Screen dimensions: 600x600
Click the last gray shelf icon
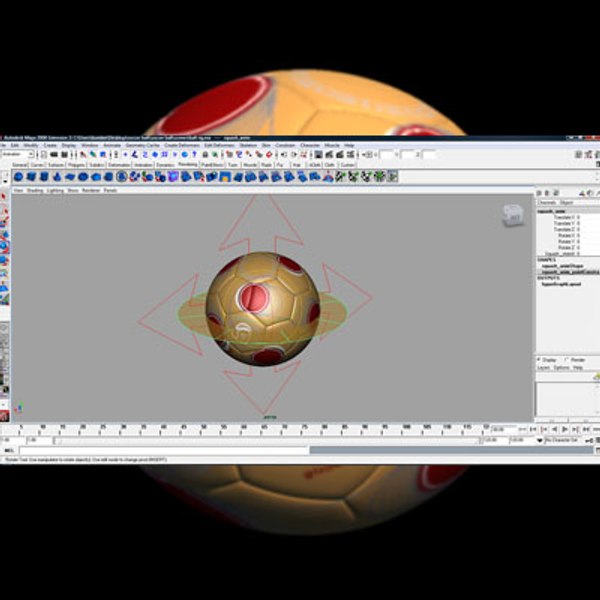point(392,176)
